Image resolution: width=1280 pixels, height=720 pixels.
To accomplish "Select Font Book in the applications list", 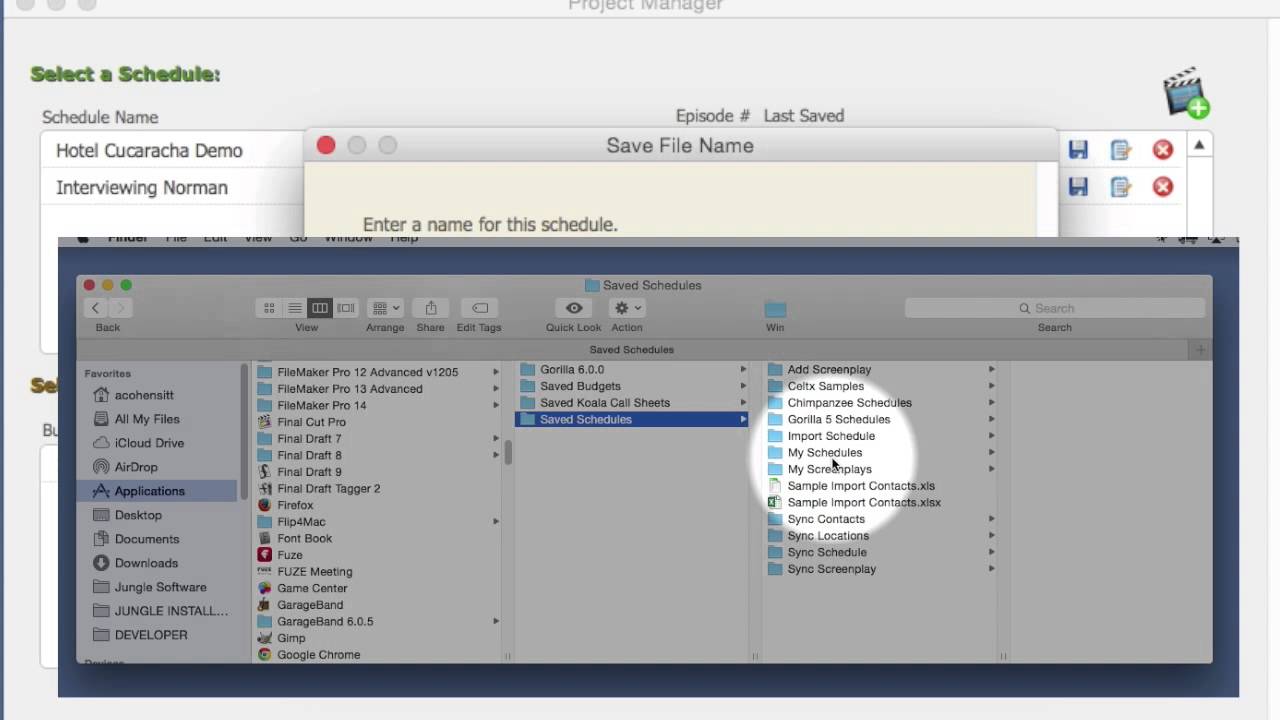I will [304, 538].
